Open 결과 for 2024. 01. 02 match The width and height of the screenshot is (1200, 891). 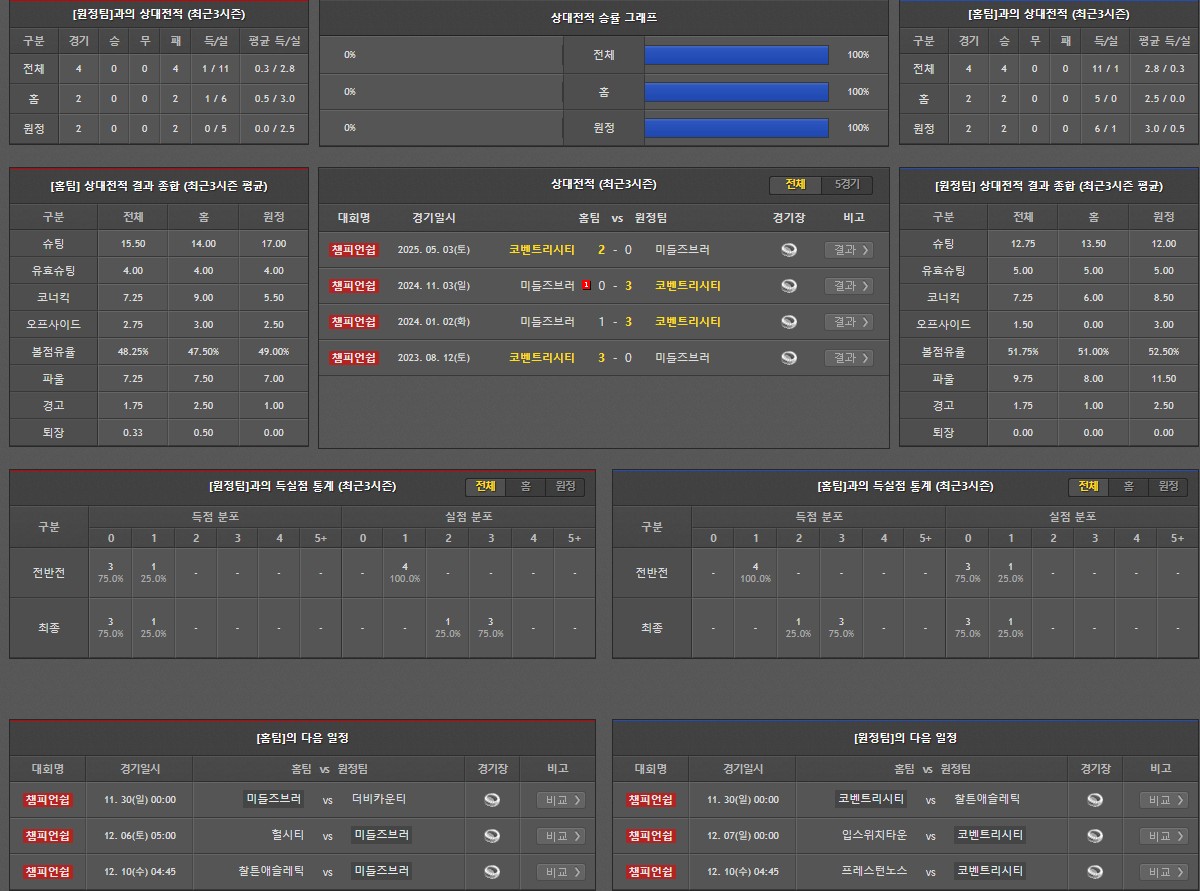click(x=848, y=322)
